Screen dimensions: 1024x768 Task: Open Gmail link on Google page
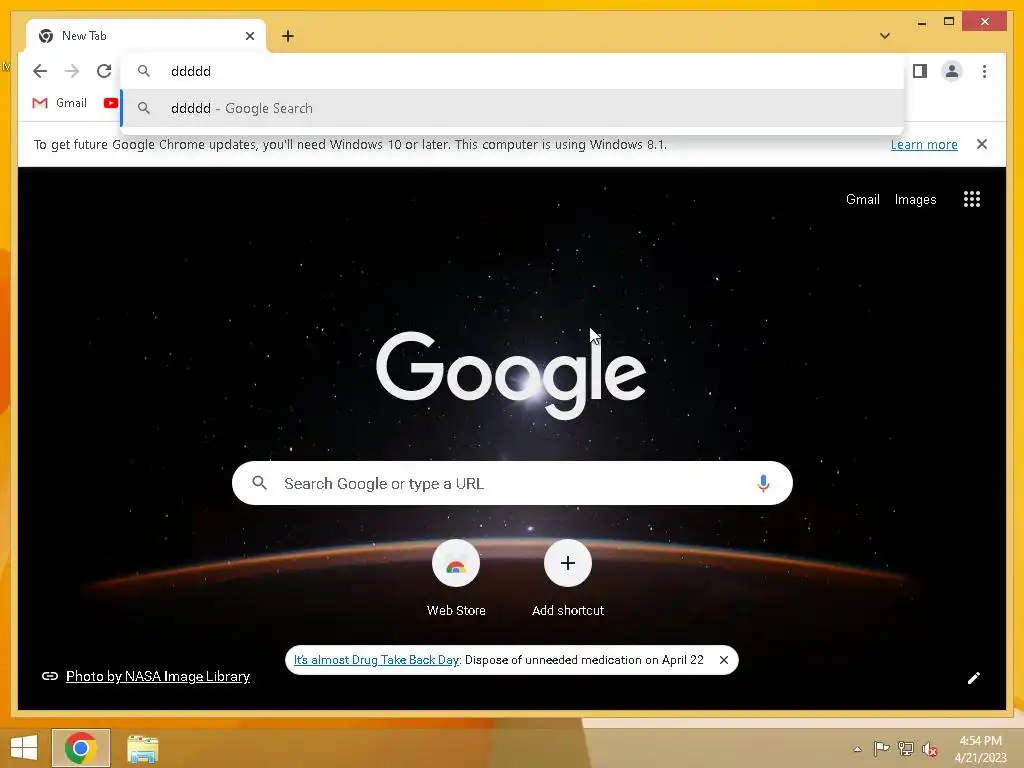click(863, 199)
